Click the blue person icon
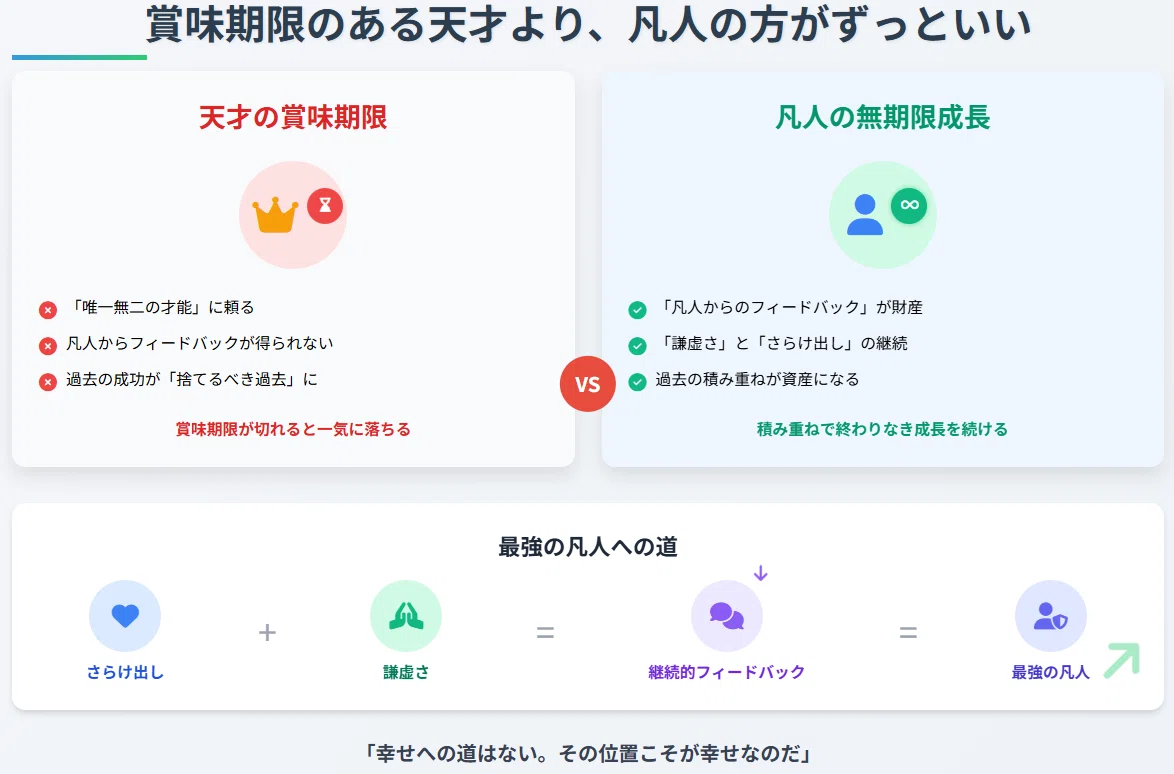 [865, 215]
